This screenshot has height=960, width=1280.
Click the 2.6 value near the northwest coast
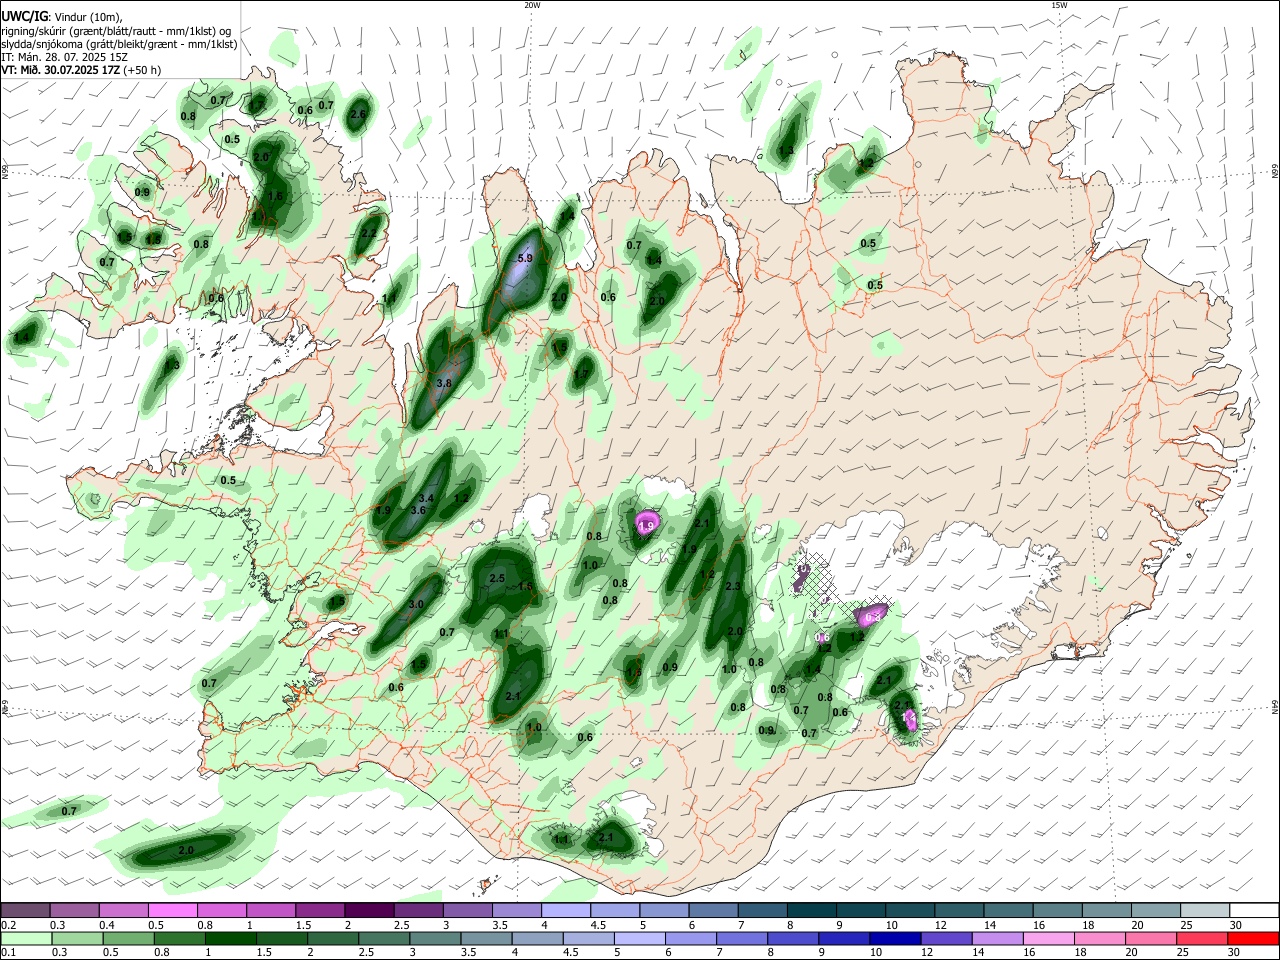[358, 114]
